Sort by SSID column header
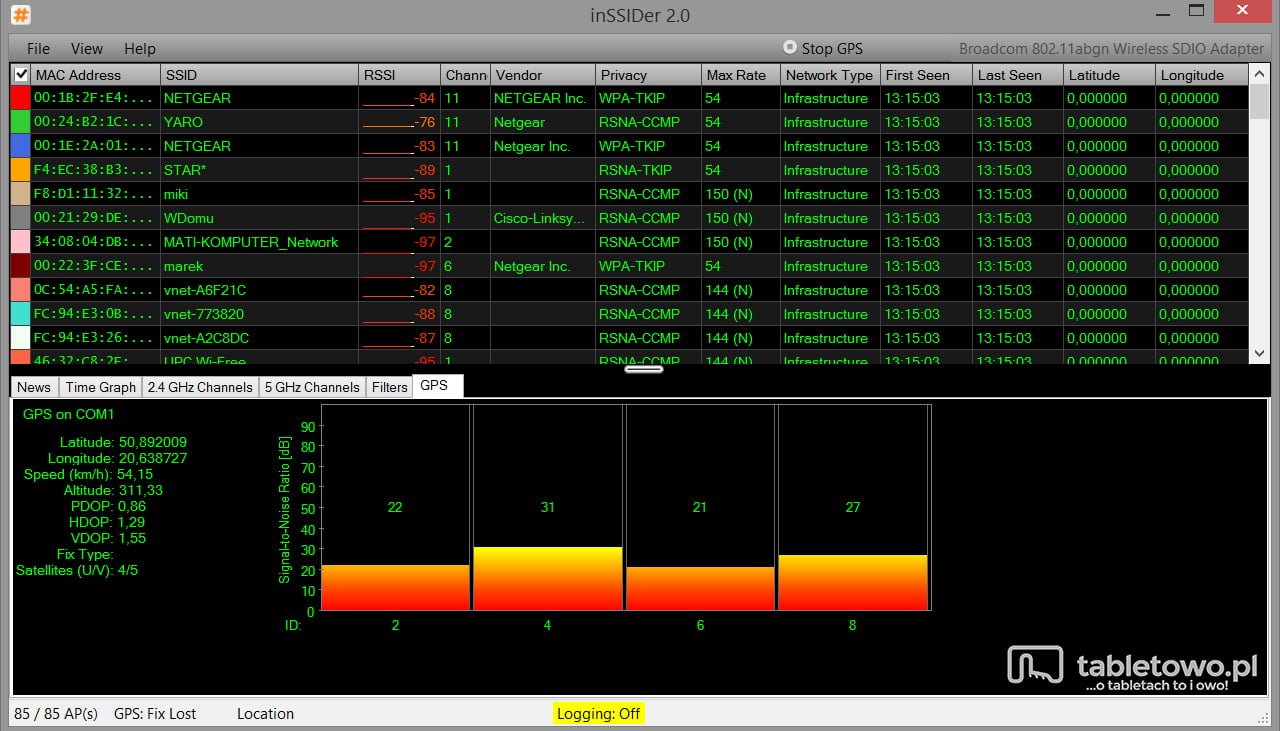Screen dimensions: 1280x731 [260, 75]
